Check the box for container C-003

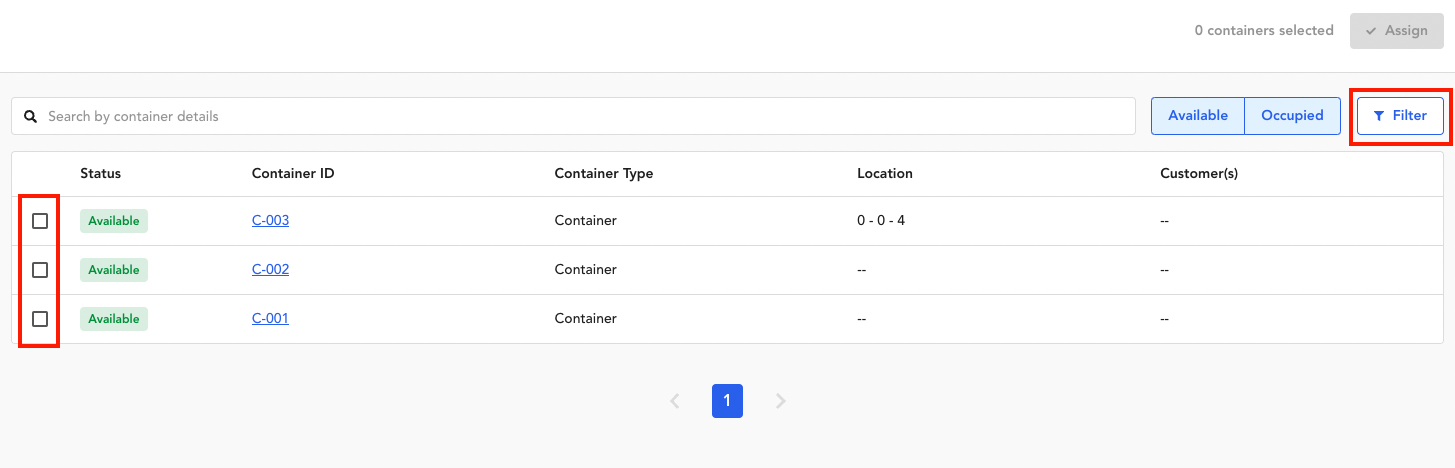click(x=40, y=221)
